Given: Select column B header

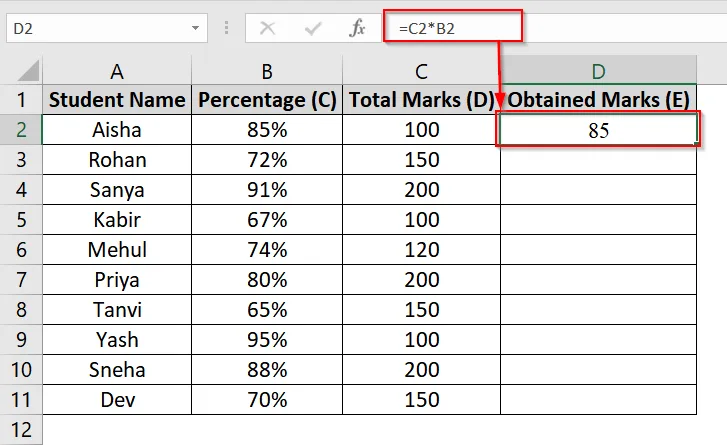Looking at the screenshot, I should tap(267, 70).
